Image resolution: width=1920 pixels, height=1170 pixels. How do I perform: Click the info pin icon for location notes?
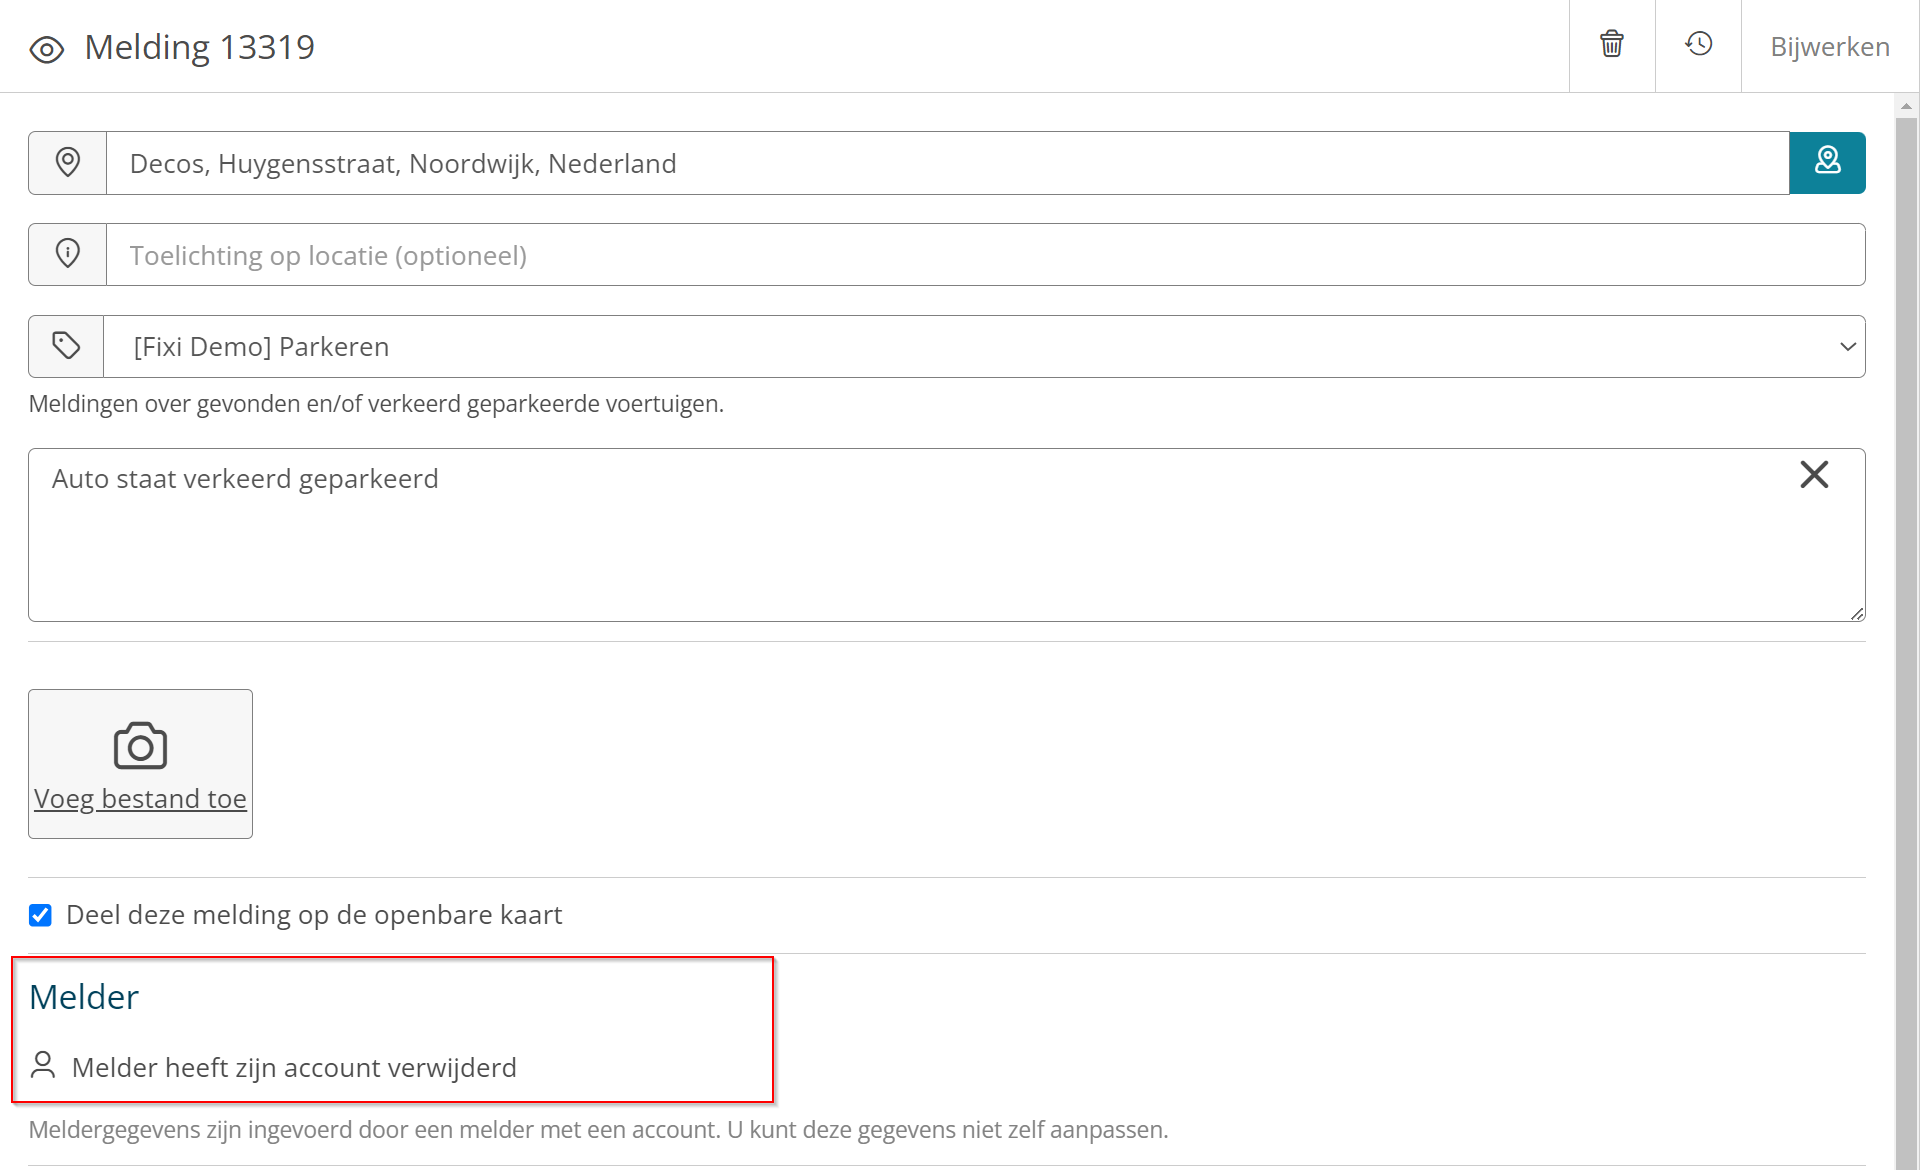67,254
